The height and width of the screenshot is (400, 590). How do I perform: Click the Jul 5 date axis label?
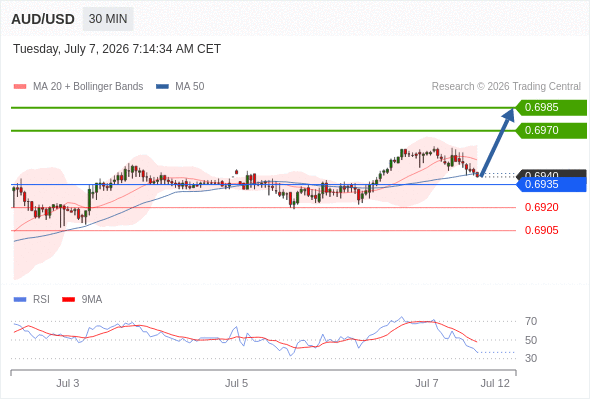tap(236, 383)
